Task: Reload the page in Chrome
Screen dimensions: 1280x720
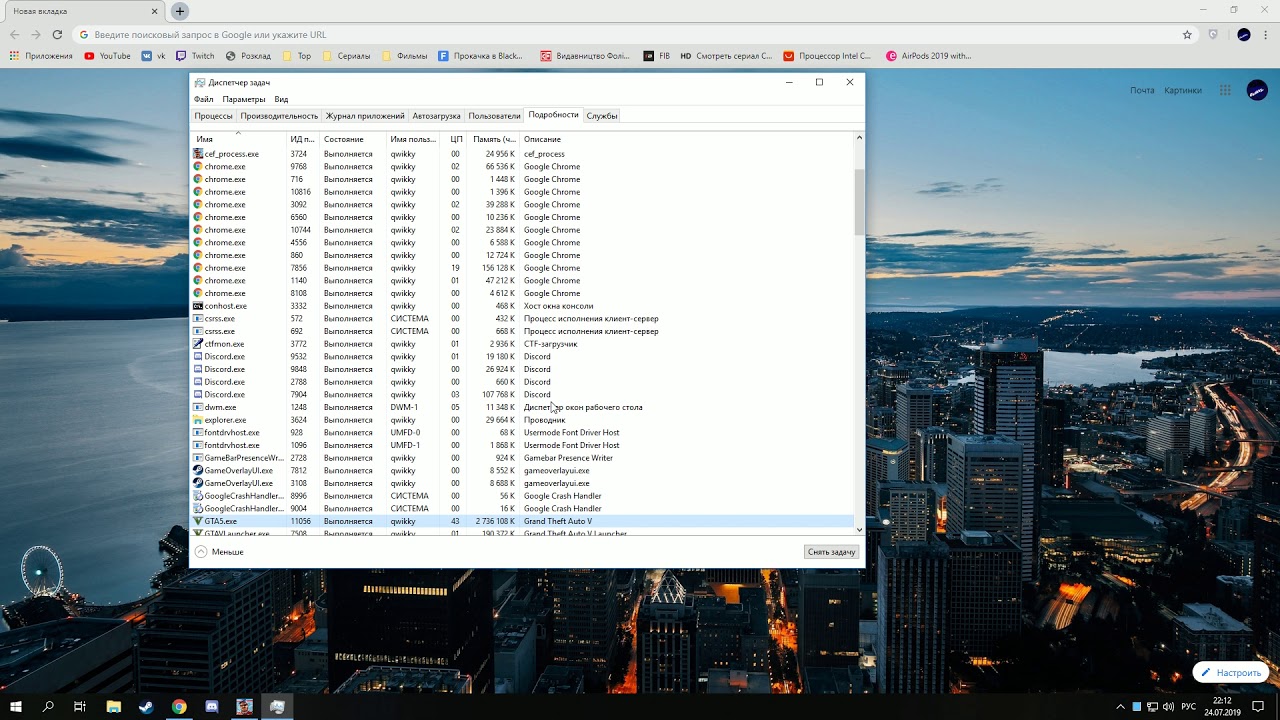Action: [x=57, y=34]
